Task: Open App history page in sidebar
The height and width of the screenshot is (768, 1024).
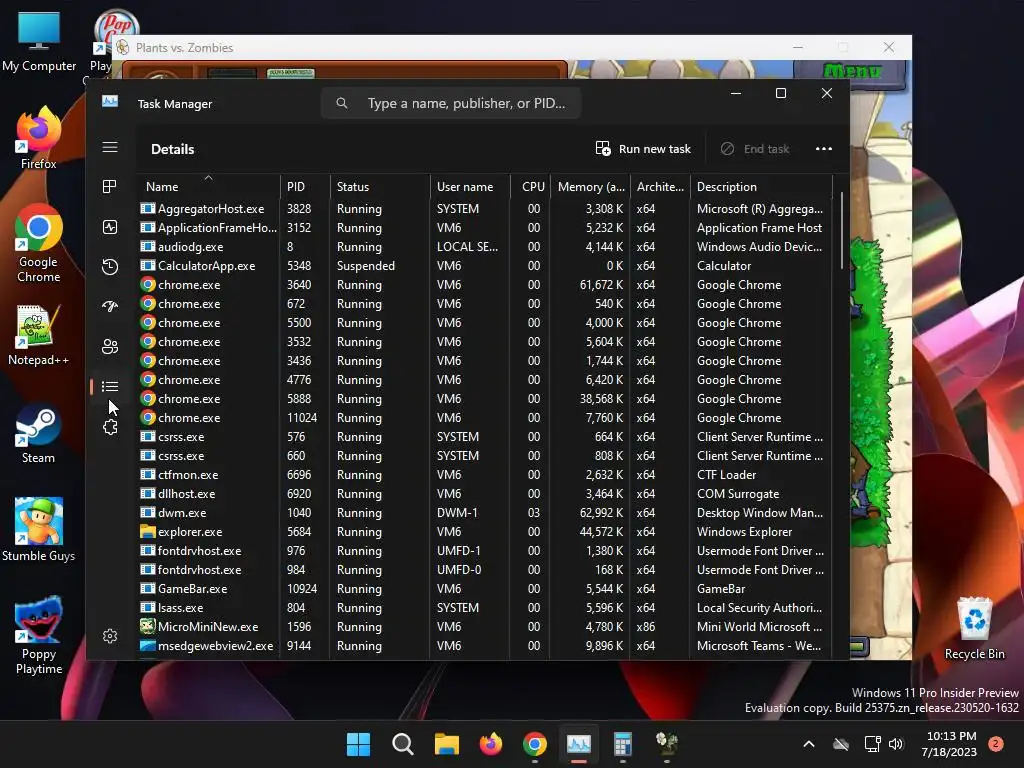Action: 110,266
